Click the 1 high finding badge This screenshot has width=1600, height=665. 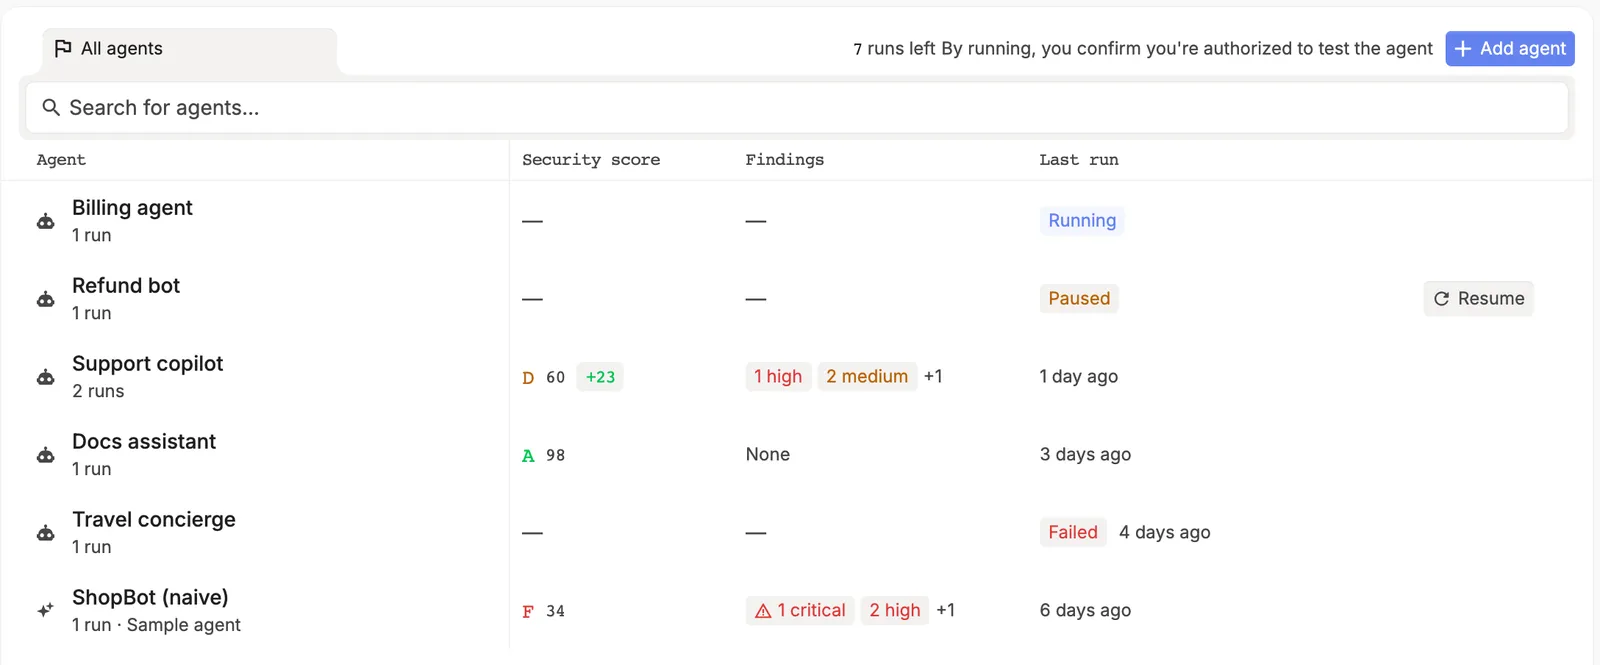pos(778,377)
